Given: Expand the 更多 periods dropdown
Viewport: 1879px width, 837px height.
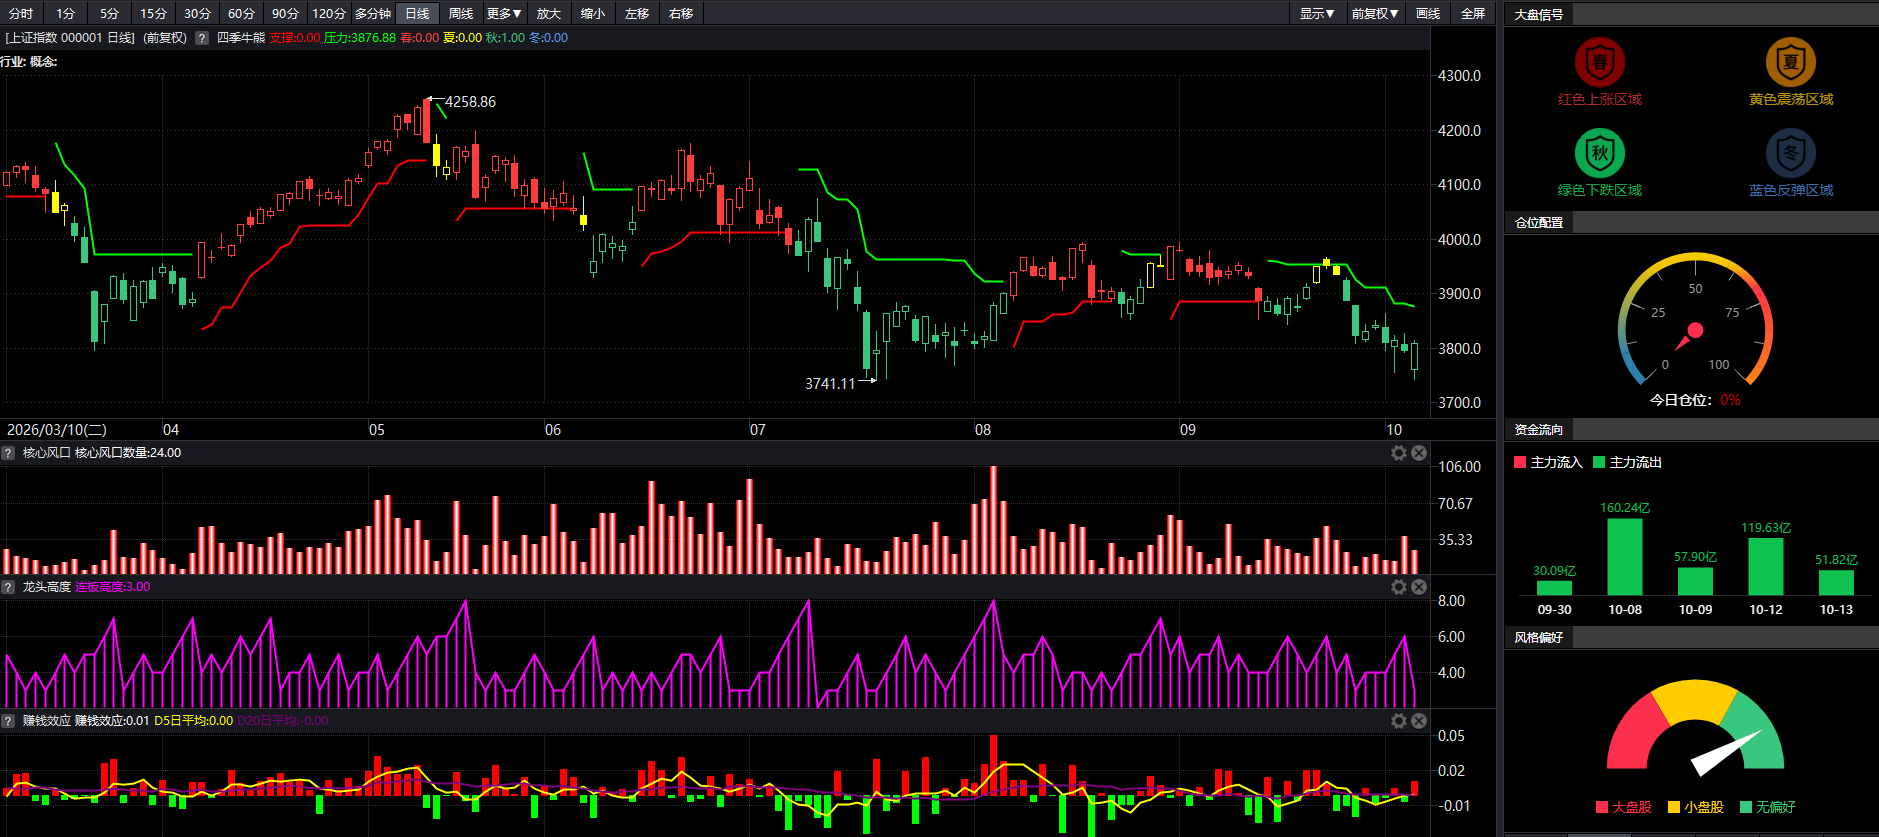Looking at the screenshot, I should pos(504,13).
